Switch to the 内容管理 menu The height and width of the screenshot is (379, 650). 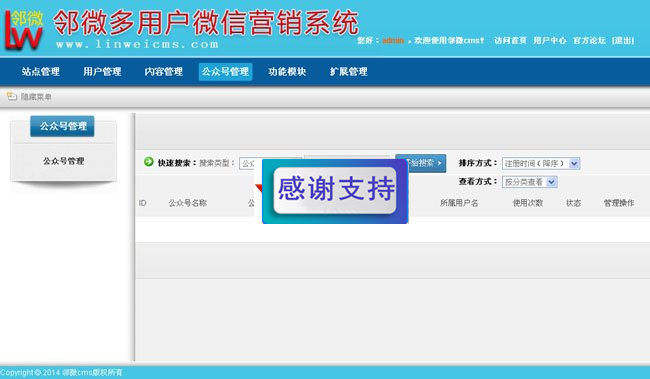coord(163,72)
